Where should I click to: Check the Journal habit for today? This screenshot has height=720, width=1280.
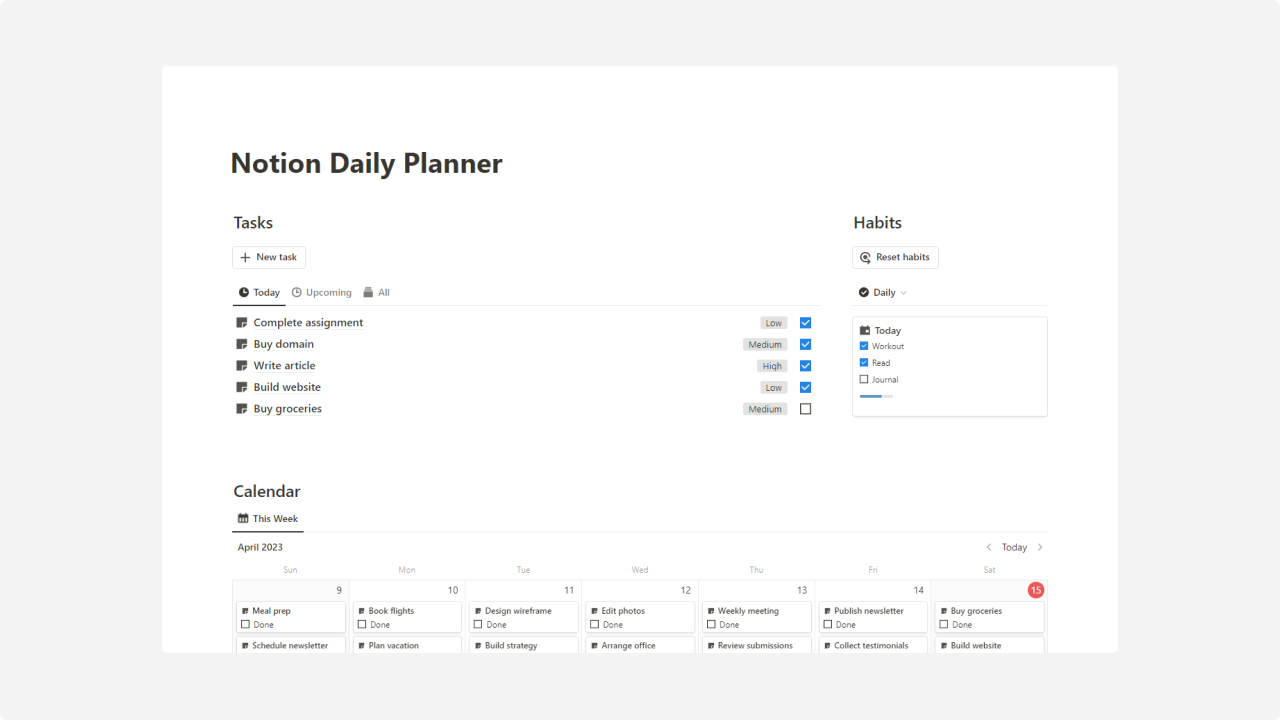point(864,379)
